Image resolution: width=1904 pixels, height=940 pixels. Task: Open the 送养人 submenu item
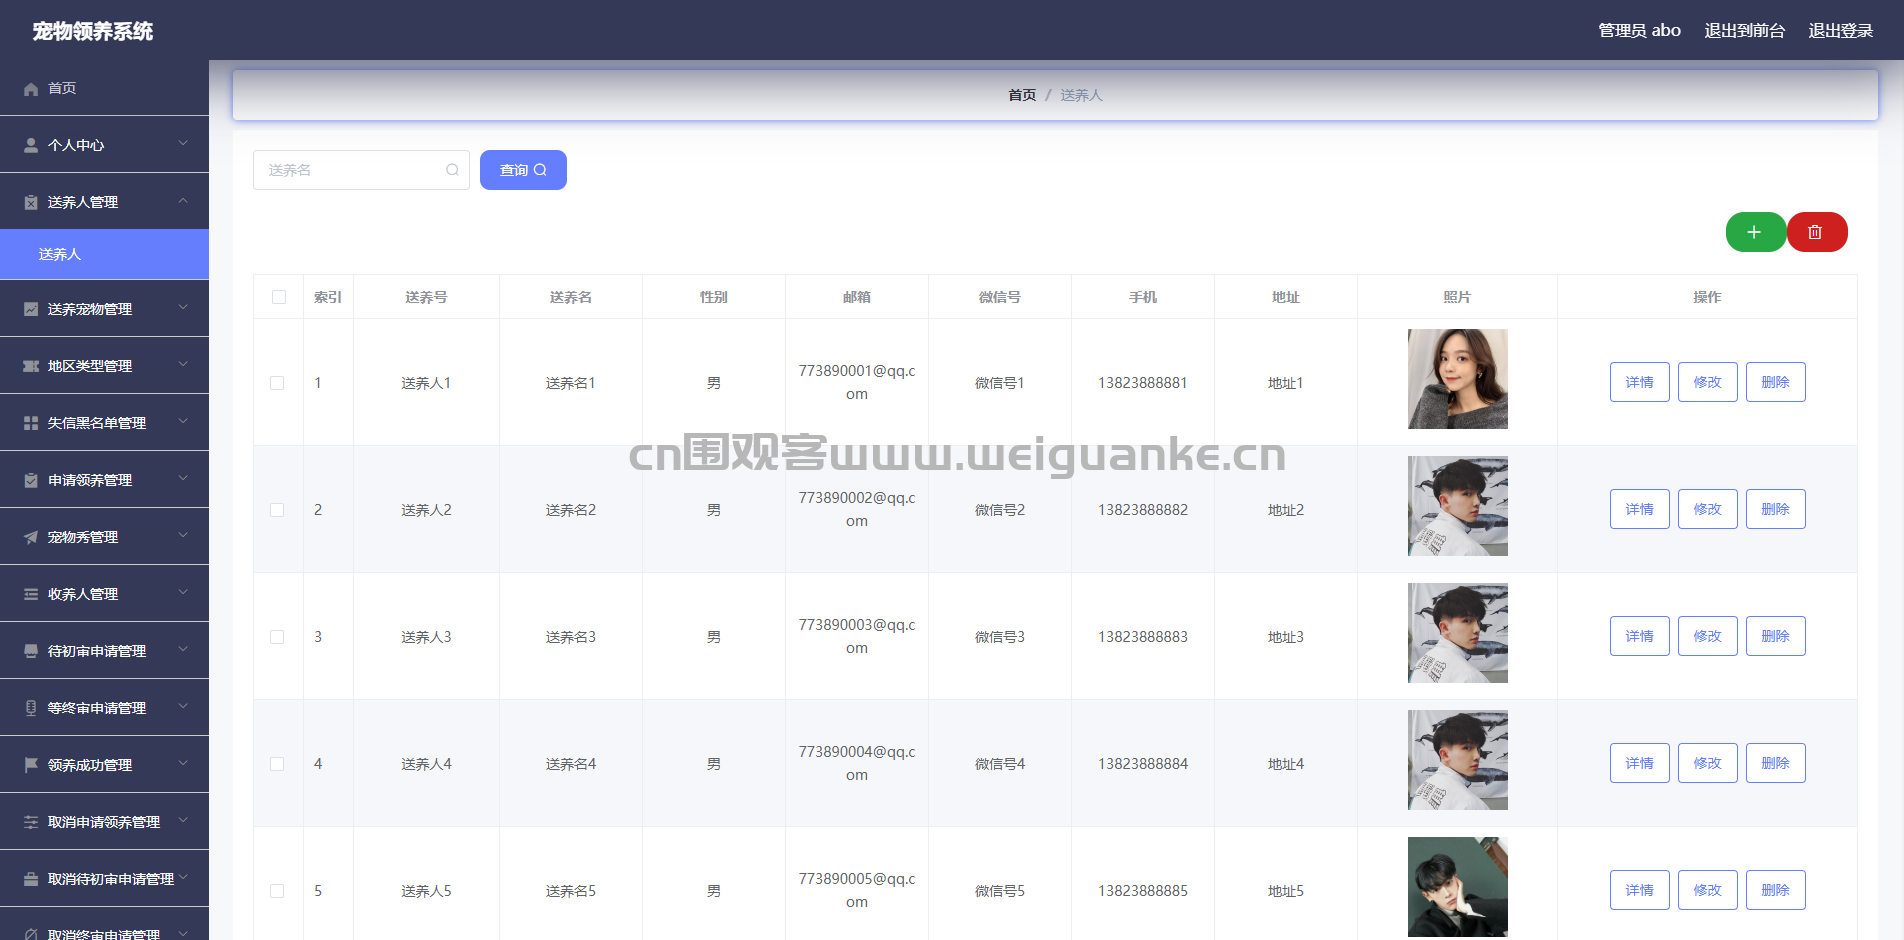coord(60,254)
